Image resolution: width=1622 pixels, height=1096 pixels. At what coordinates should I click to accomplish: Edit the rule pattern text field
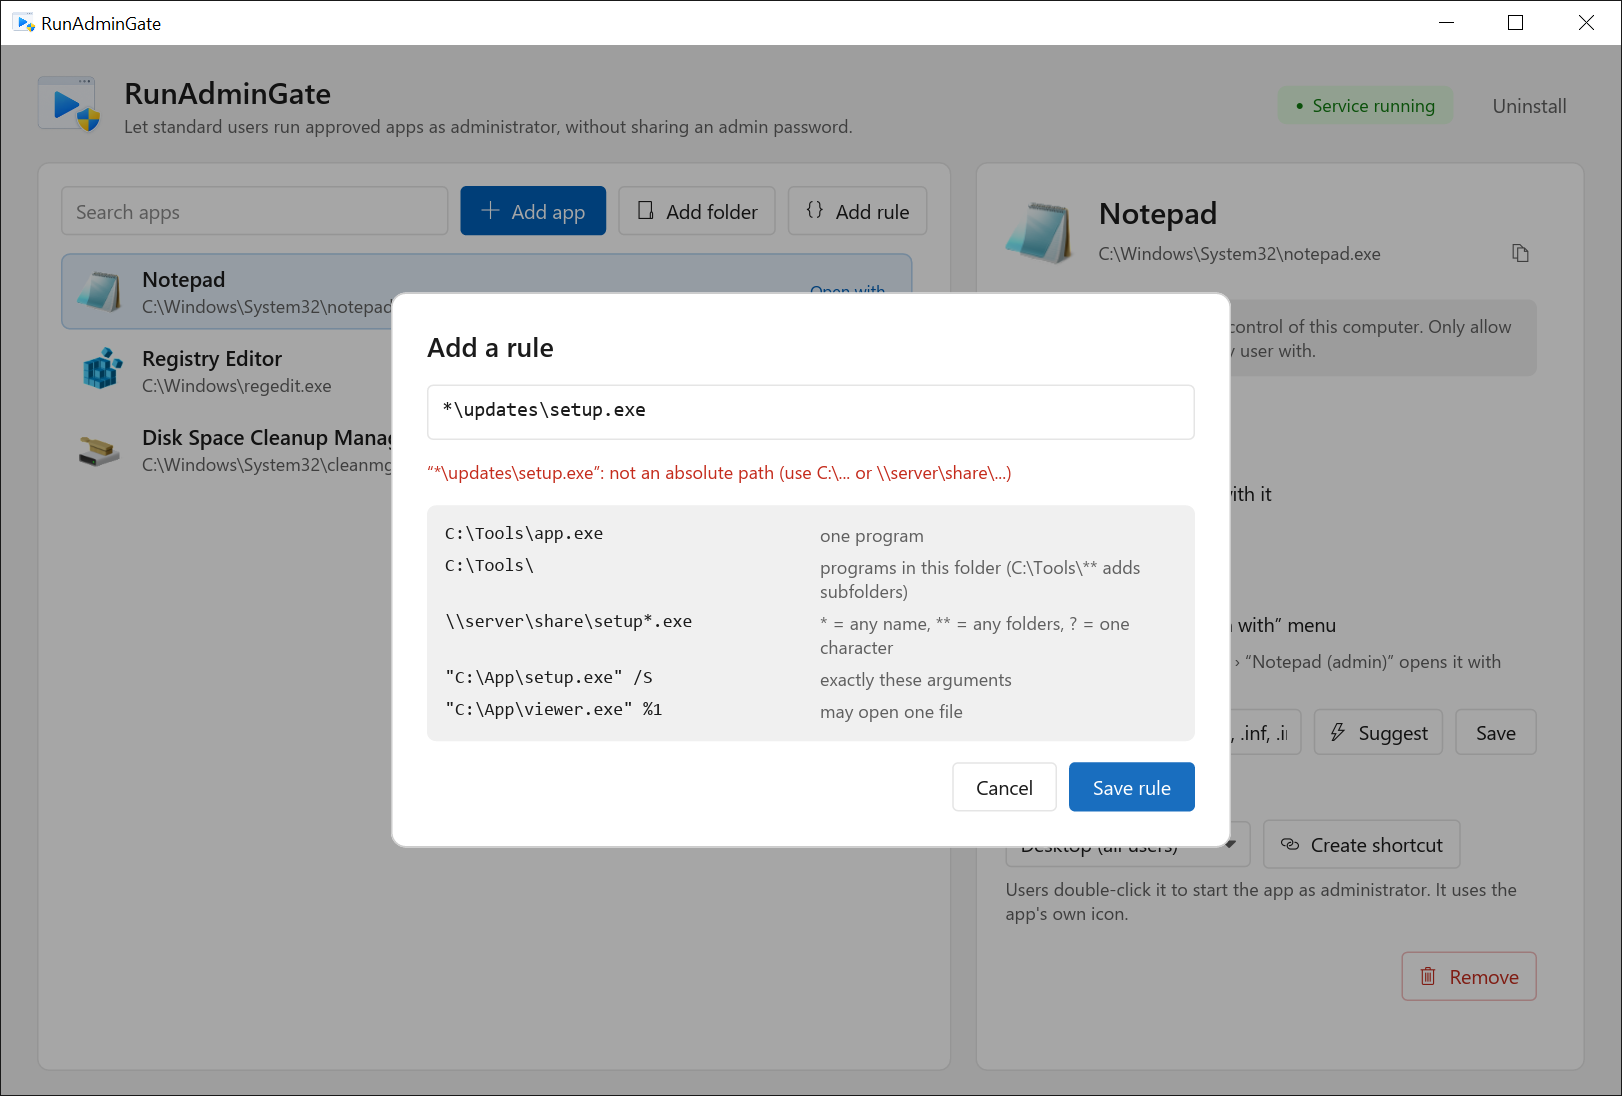click(x=810, y=411)
